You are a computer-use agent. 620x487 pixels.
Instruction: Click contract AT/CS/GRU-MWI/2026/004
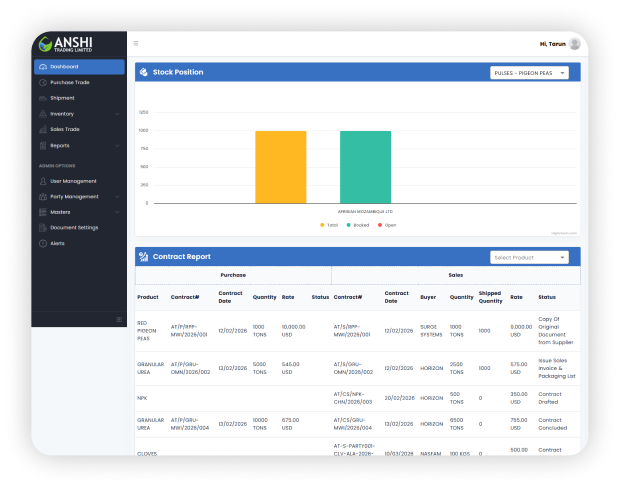coord(353,424)
